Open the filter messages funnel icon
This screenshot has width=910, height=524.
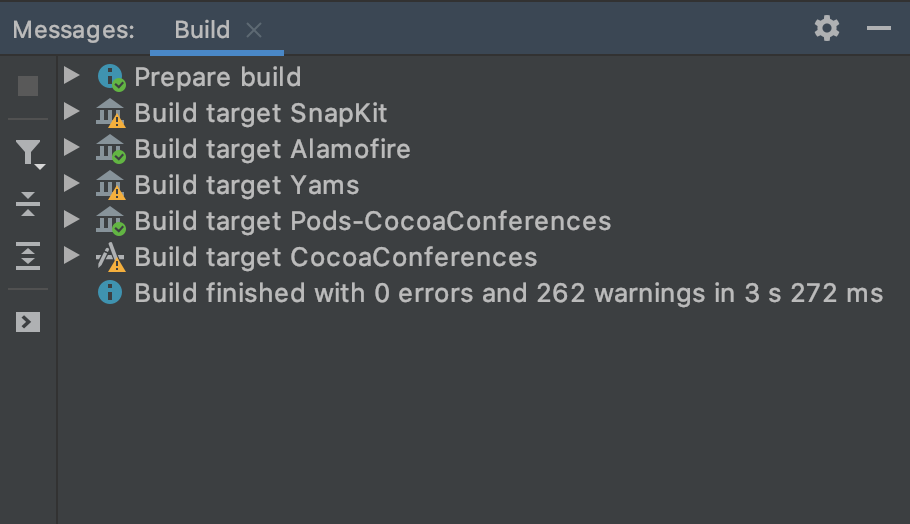(x=28, y=152)
